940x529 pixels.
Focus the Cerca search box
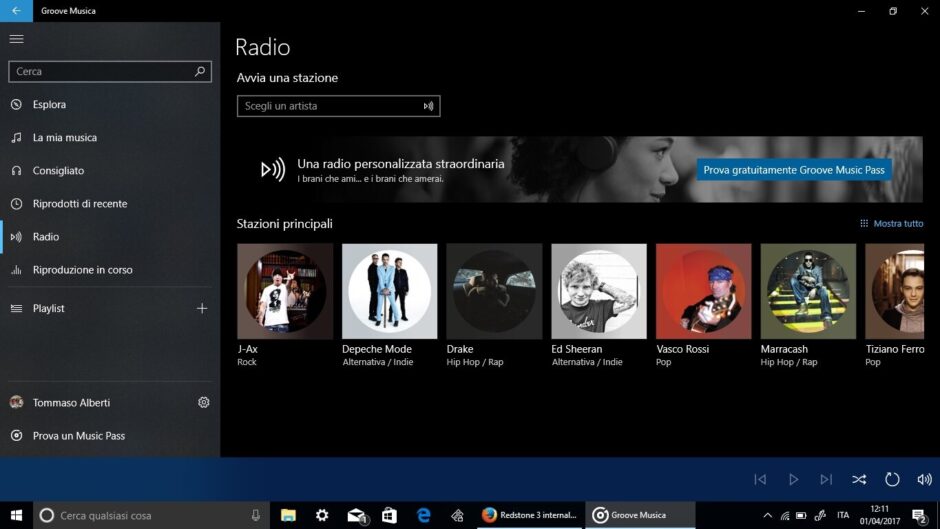coord(110,71)
